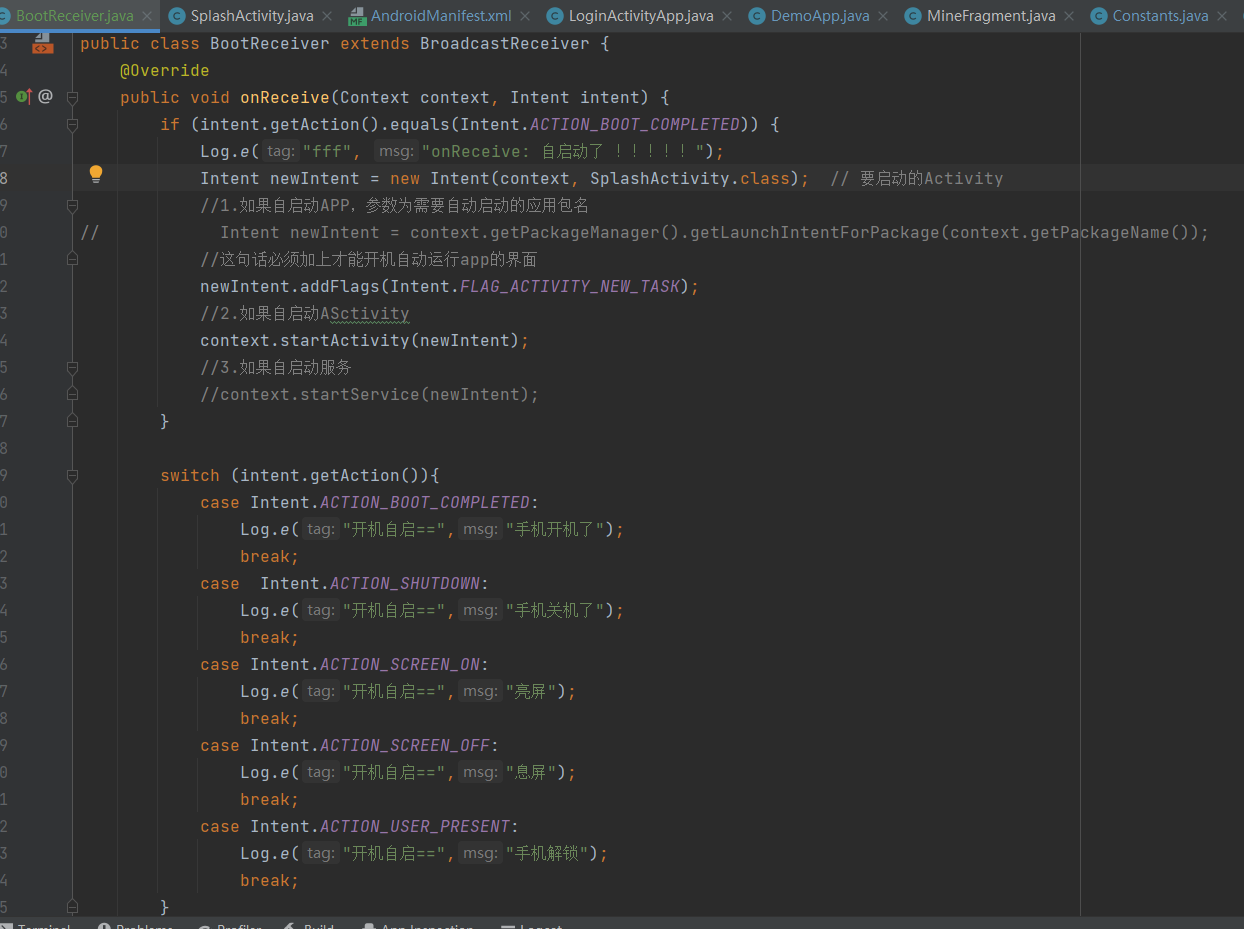Open the MineFragment.java tab
Image resolution: width=1244 pixels, height=929 pixels.
991,16
